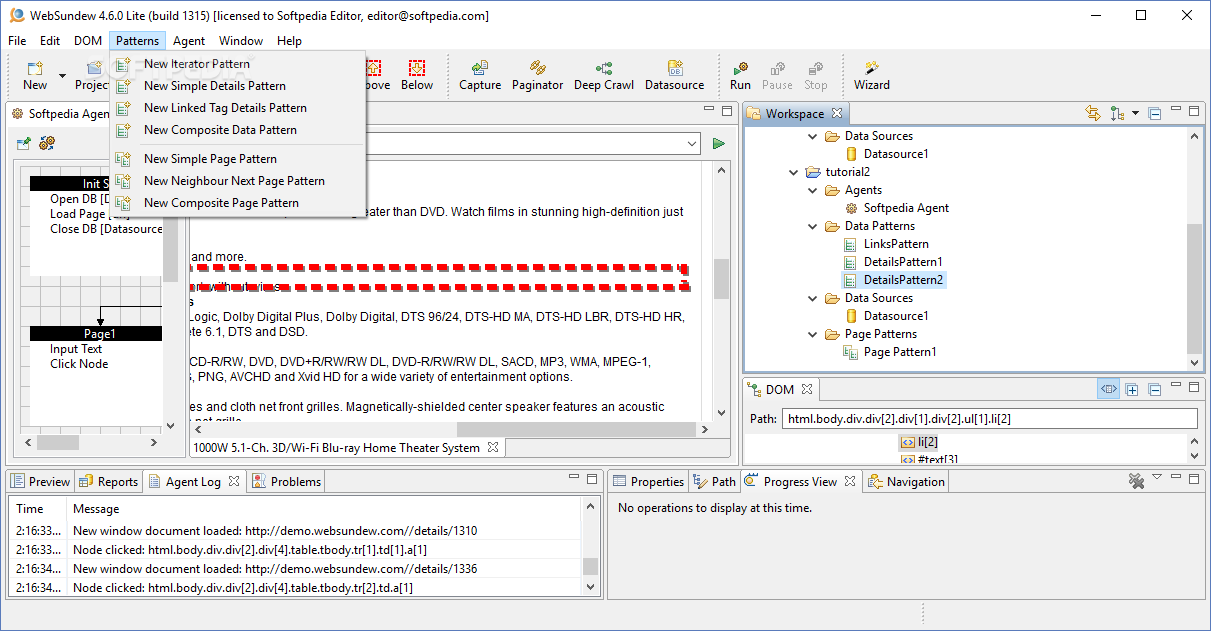Run the agent using Run button
1211x631 pixels.
740,75
